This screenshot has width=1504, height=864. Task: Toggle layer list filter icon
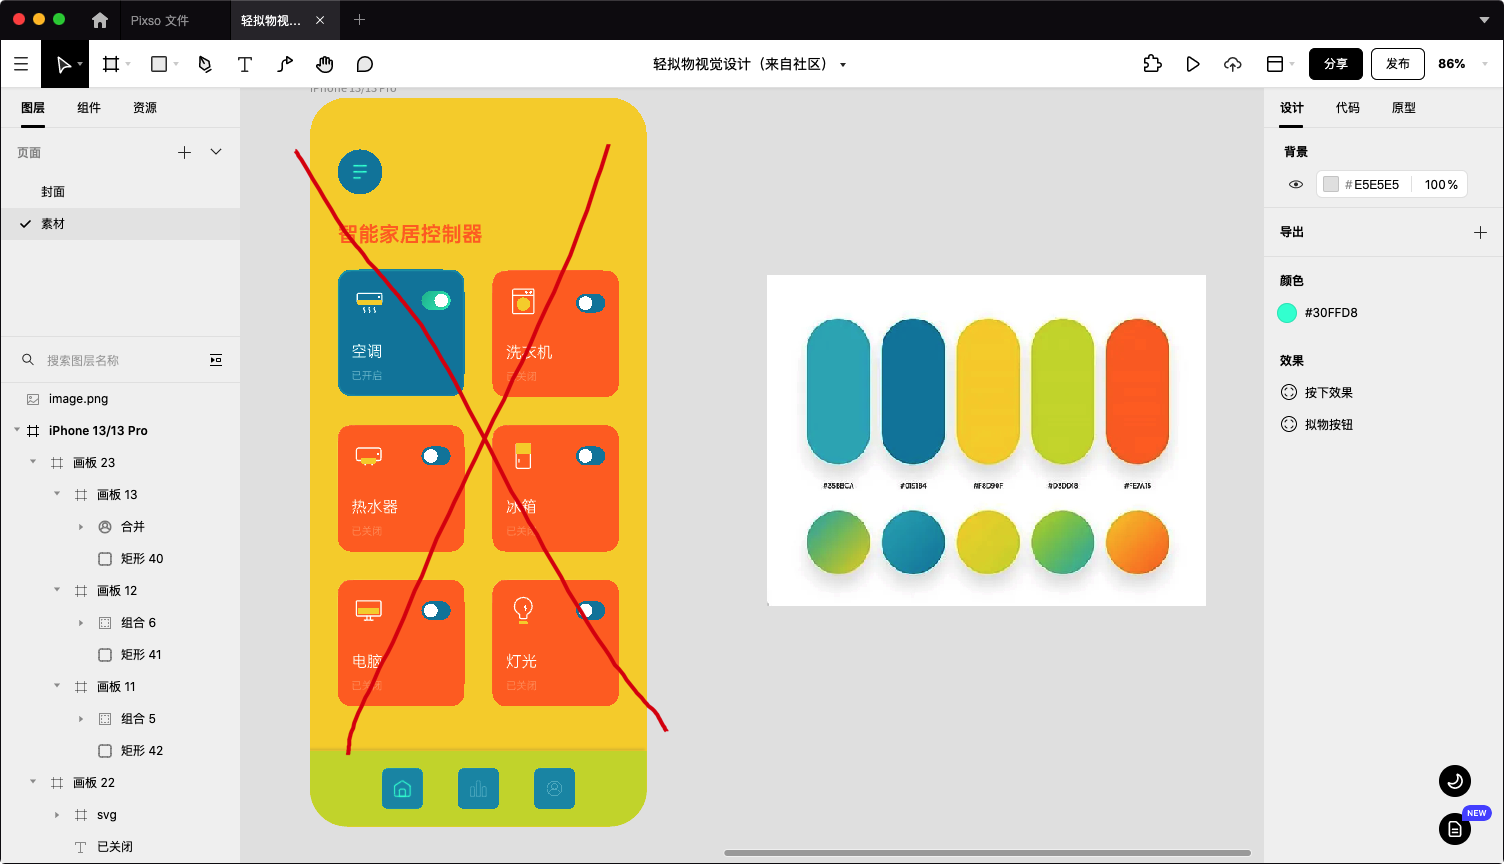click(216, 360)
